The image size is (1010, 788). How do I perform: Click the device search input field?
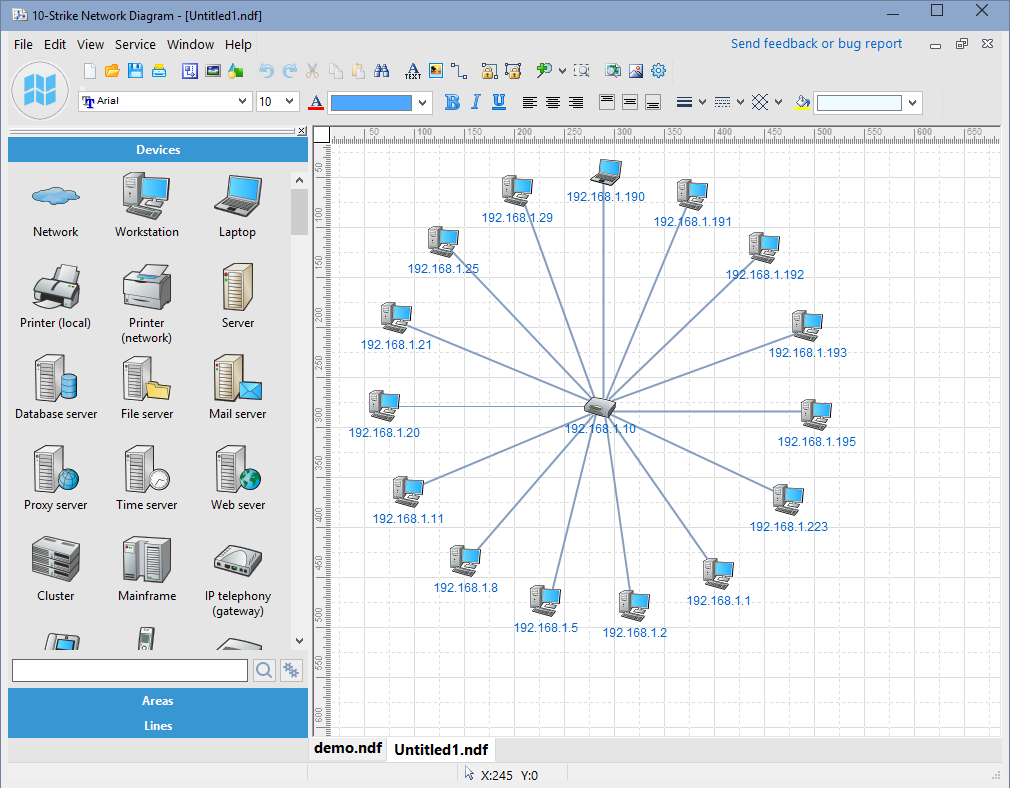(x=129, y=670)
